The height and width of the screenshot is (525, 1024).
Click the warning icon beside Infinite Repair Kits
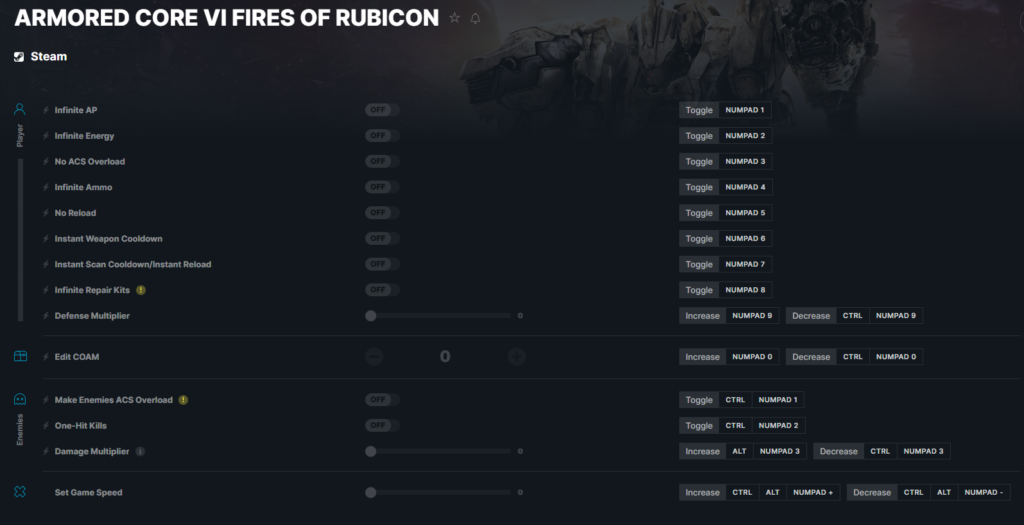[x=141, y=290]
